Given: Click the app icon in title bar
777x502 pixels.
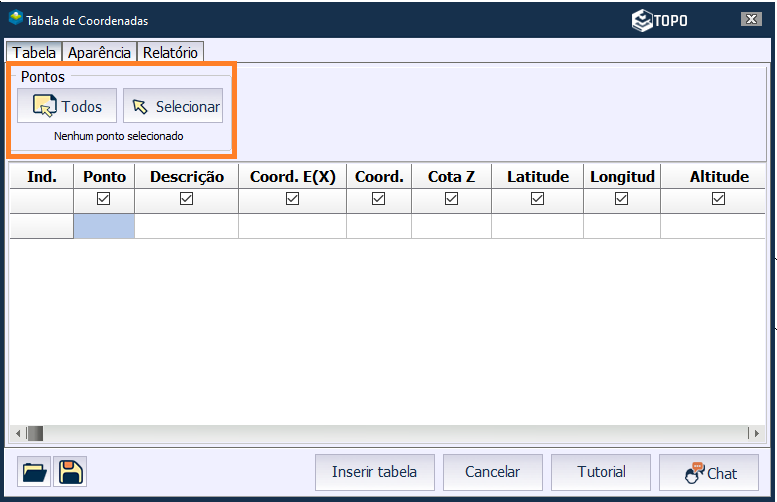Looking at the screenshot, I should pyautogui.click(x=15, y=19).
